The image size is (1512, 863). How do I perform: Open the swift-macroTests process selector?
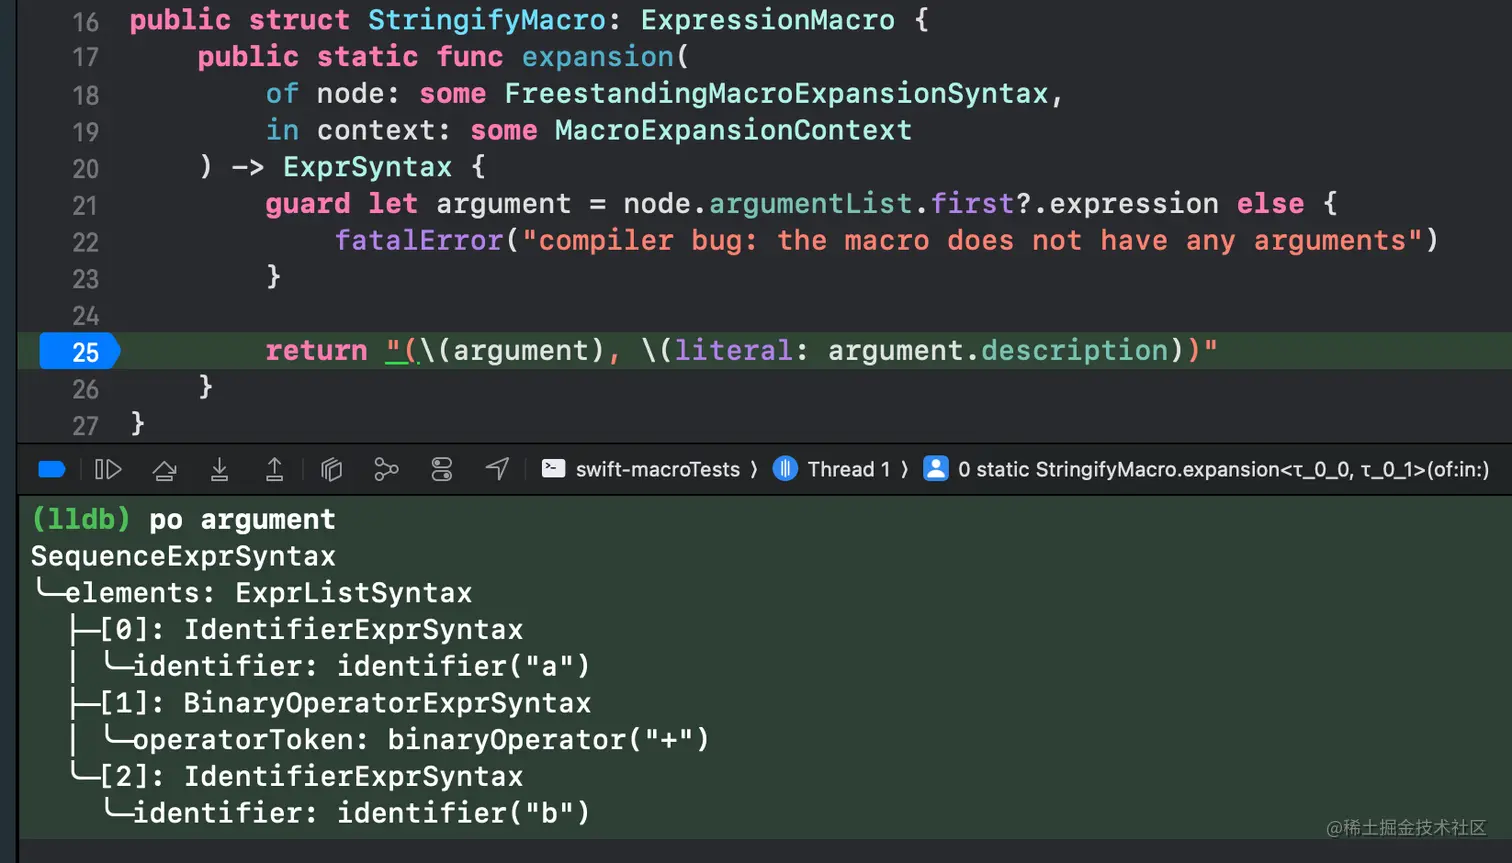(641, 469)
